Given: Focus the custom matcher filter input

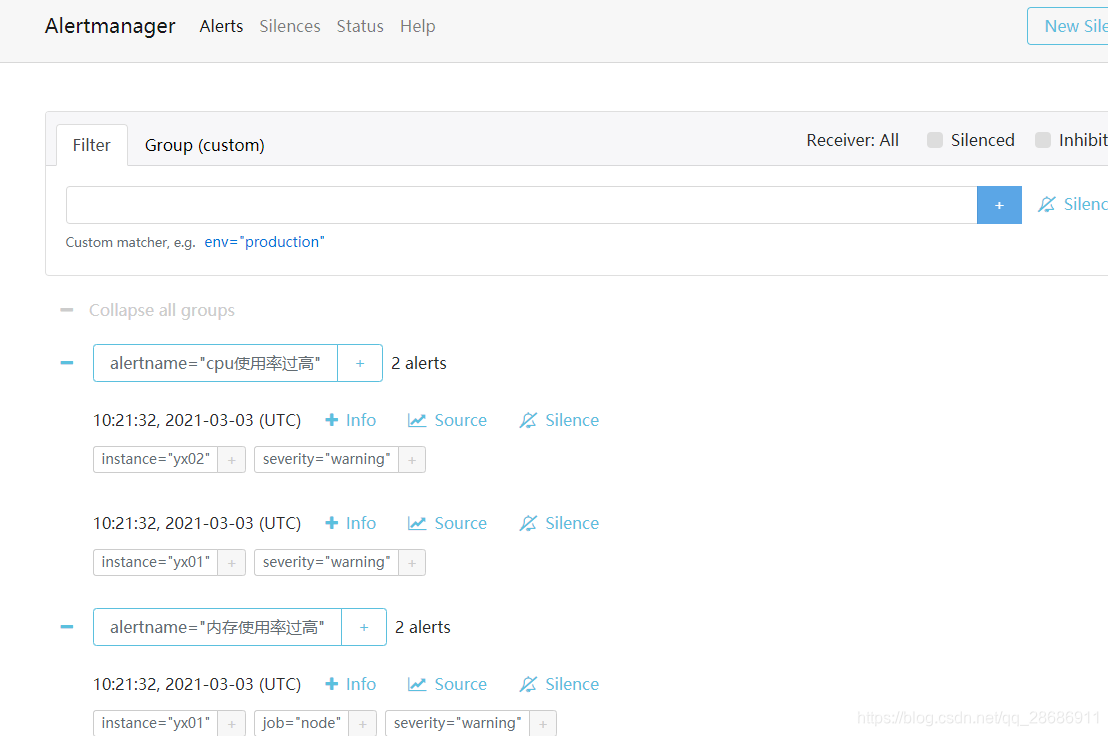Looking at the screenshot, I should click(521, 205).
